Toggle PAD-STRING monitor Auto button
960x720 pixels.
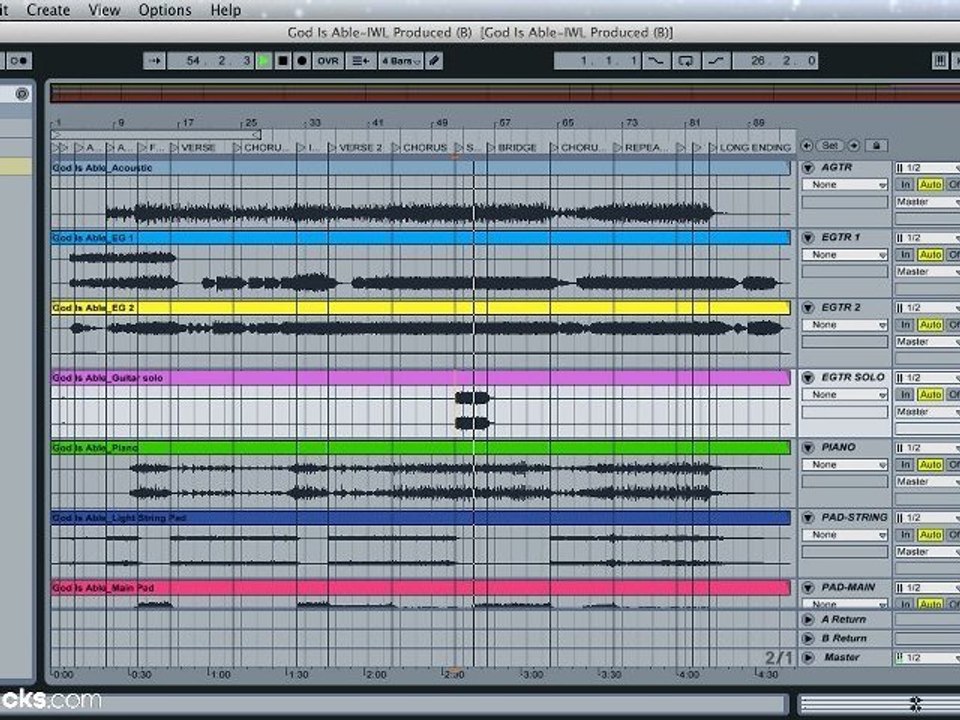[x=930, y=535]
